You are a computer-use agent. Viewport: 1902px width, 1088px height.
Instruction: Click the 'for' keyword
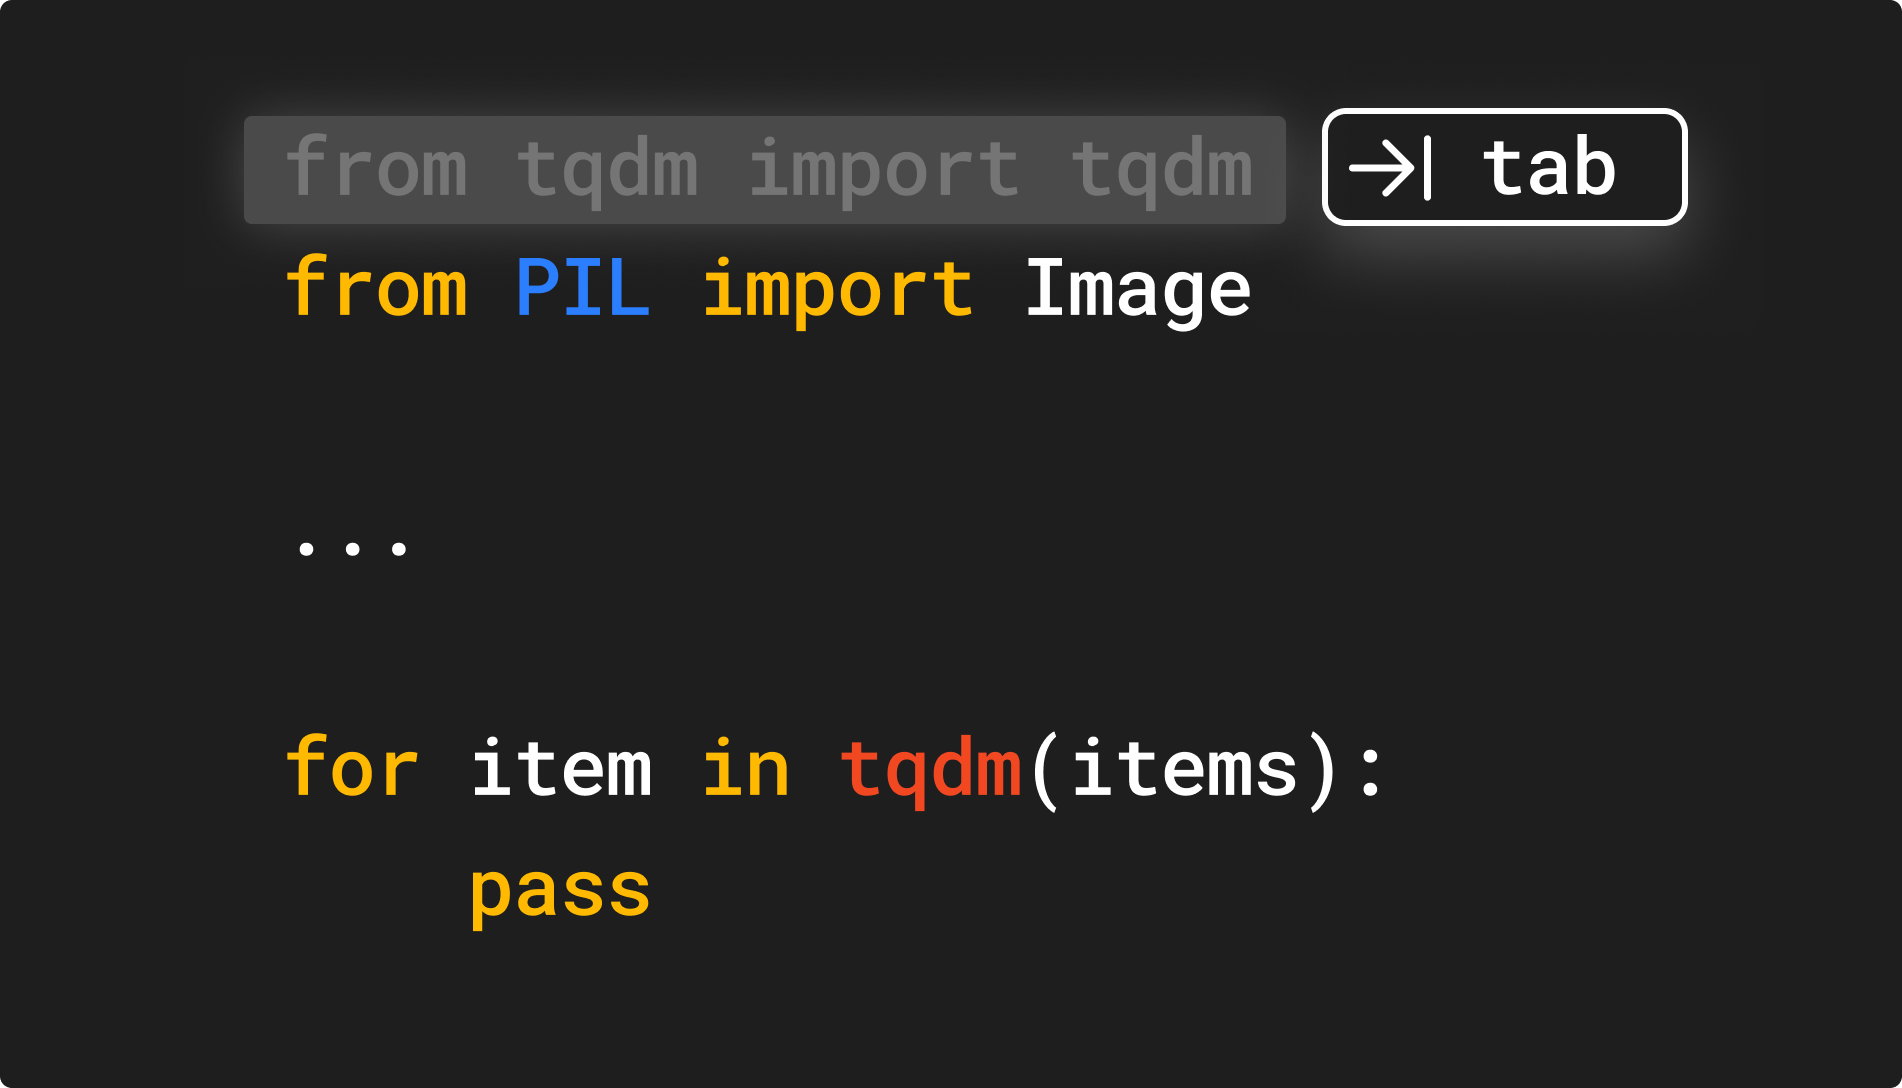click(352, 767)
